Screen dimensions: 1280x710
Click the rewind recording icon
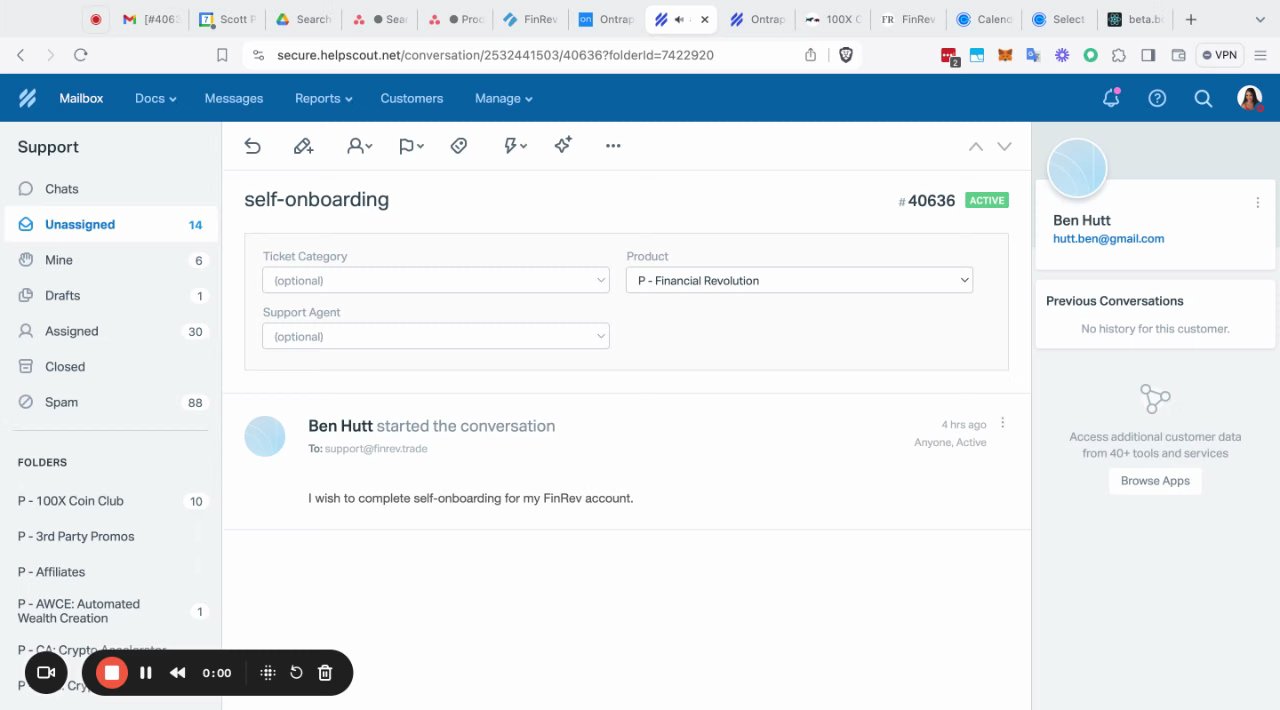178,673
